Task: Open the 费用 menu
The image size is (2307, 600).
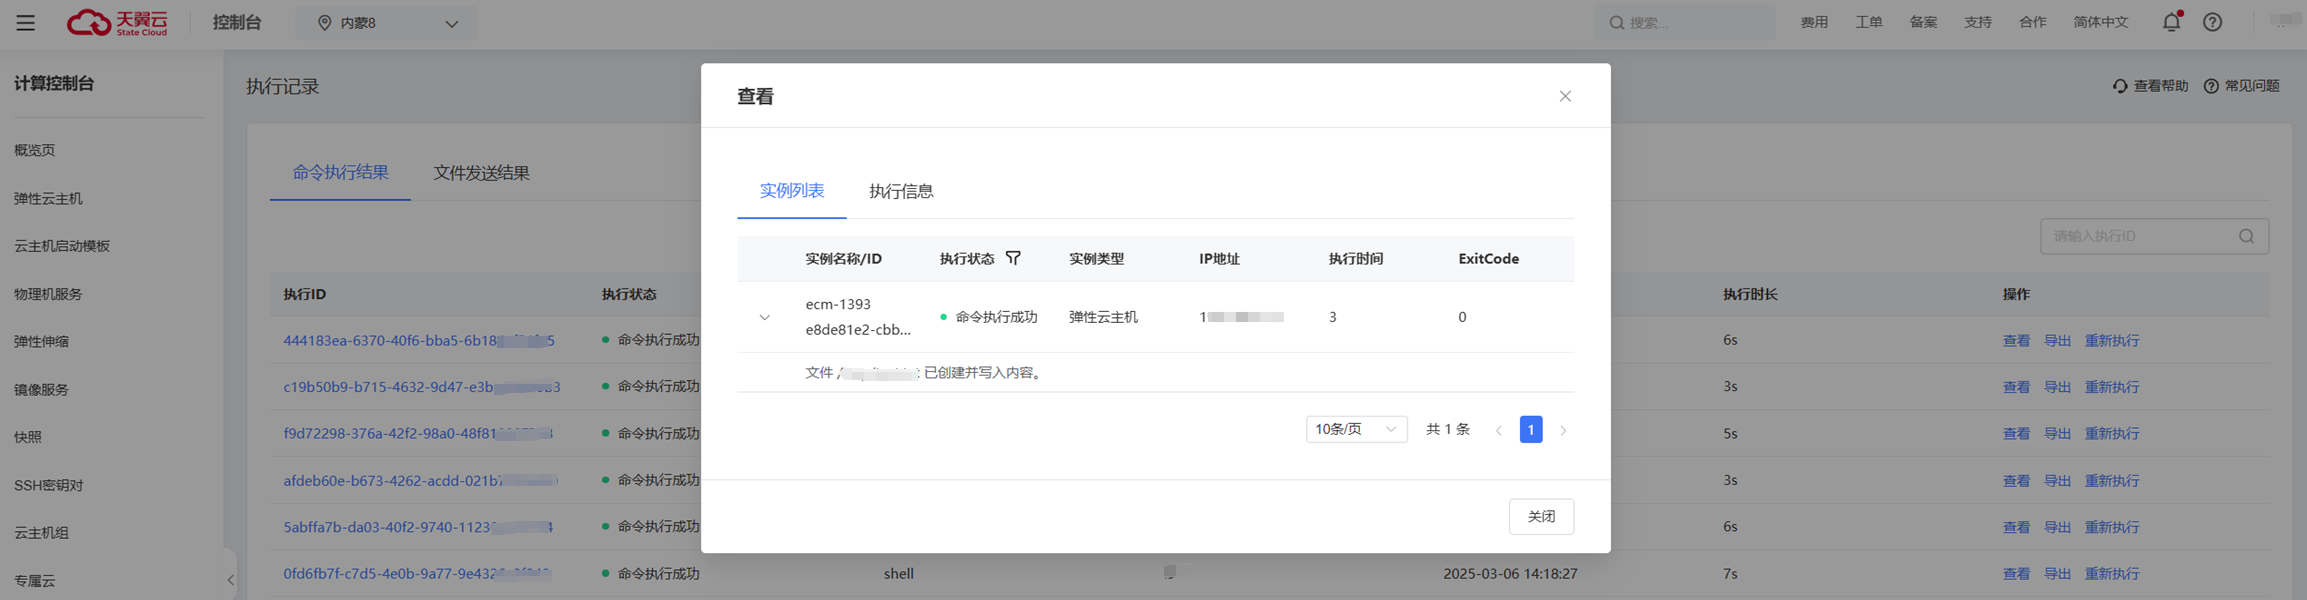Action: (1814, 22)
